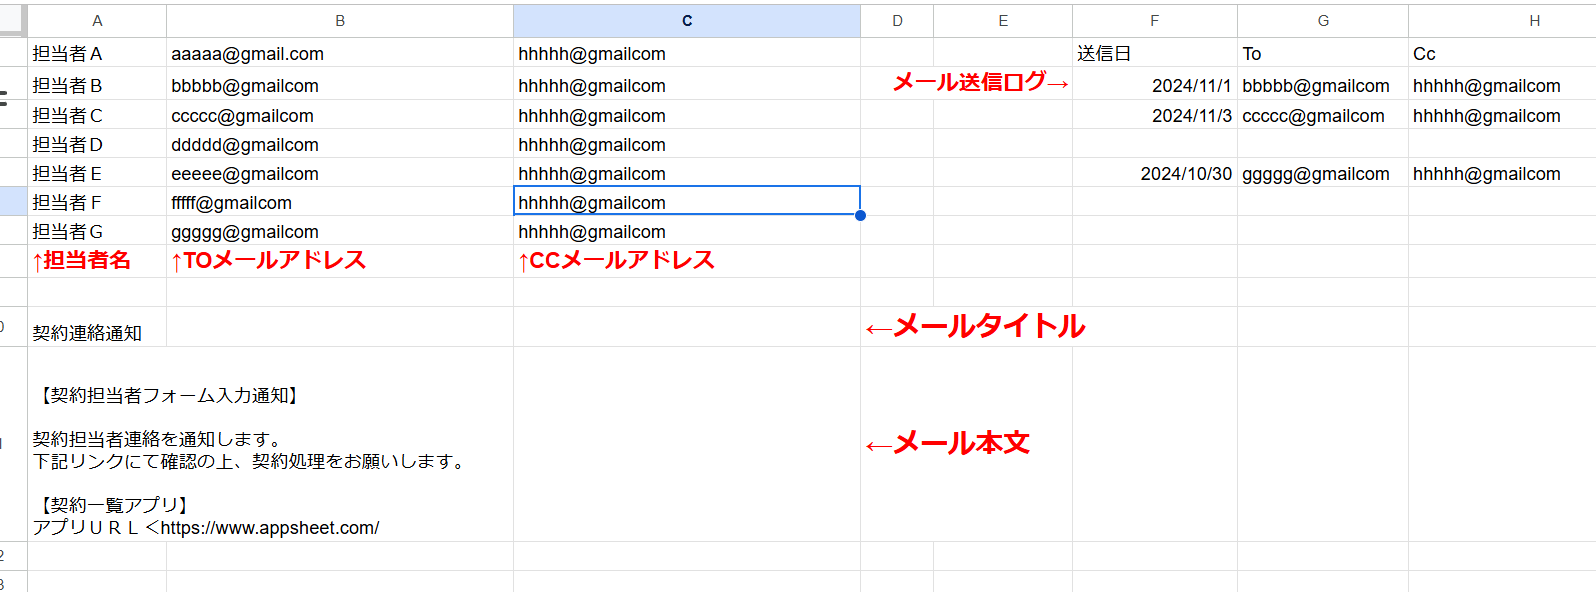This screenshot has width=1596, height=592.
Task: Click log Cc hhhhh@gmailcom for 2024/10/30
Action: tap(1502, 173)
